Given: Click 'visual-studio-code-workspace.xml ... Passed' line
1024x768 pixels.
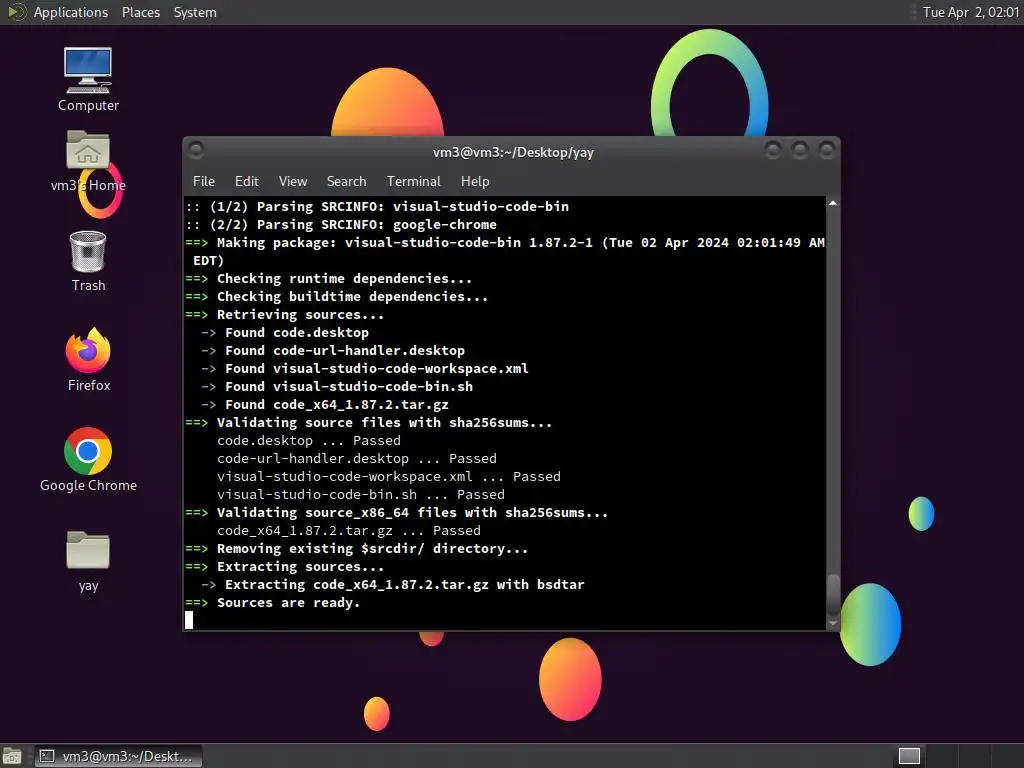Looking at the screenshot, I should click(389, 477).
